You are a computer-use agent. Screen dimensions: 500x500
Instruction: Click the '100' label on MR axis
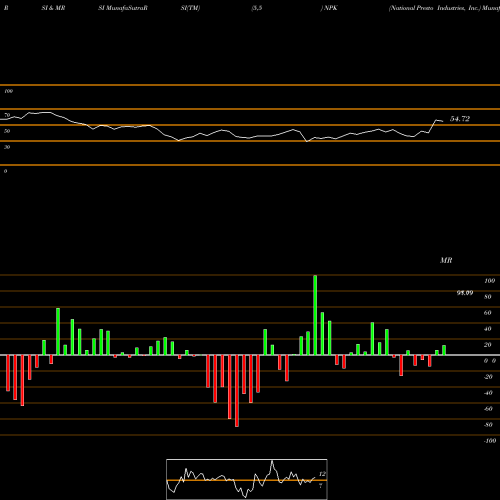point(489,281)
